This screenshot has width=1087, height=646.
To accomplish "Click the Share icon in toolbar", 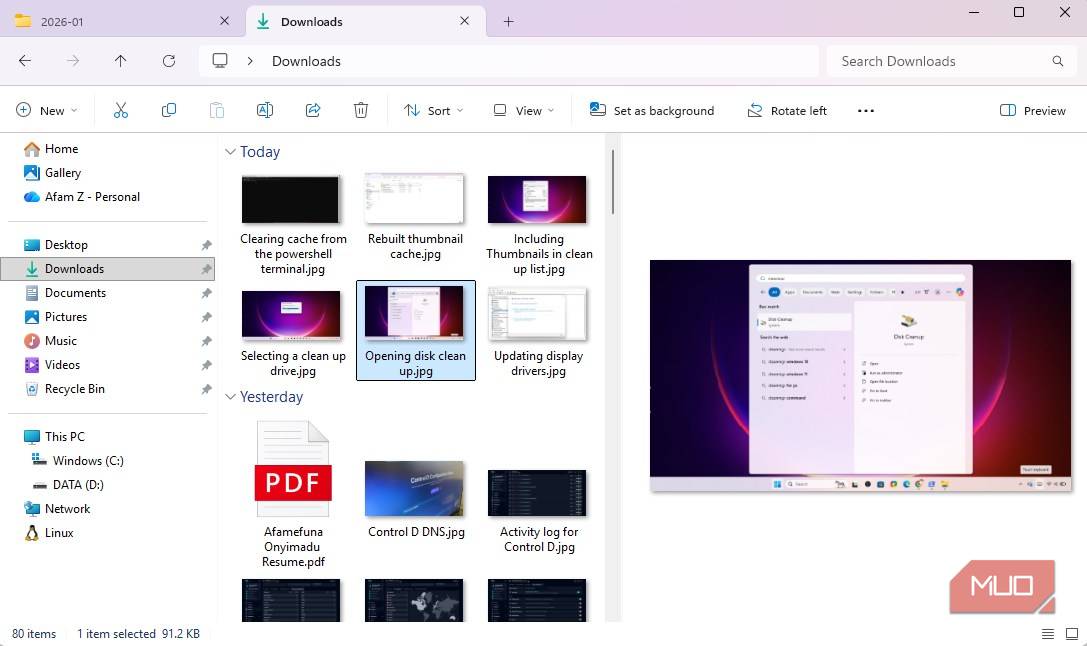I will coord(313,110).
